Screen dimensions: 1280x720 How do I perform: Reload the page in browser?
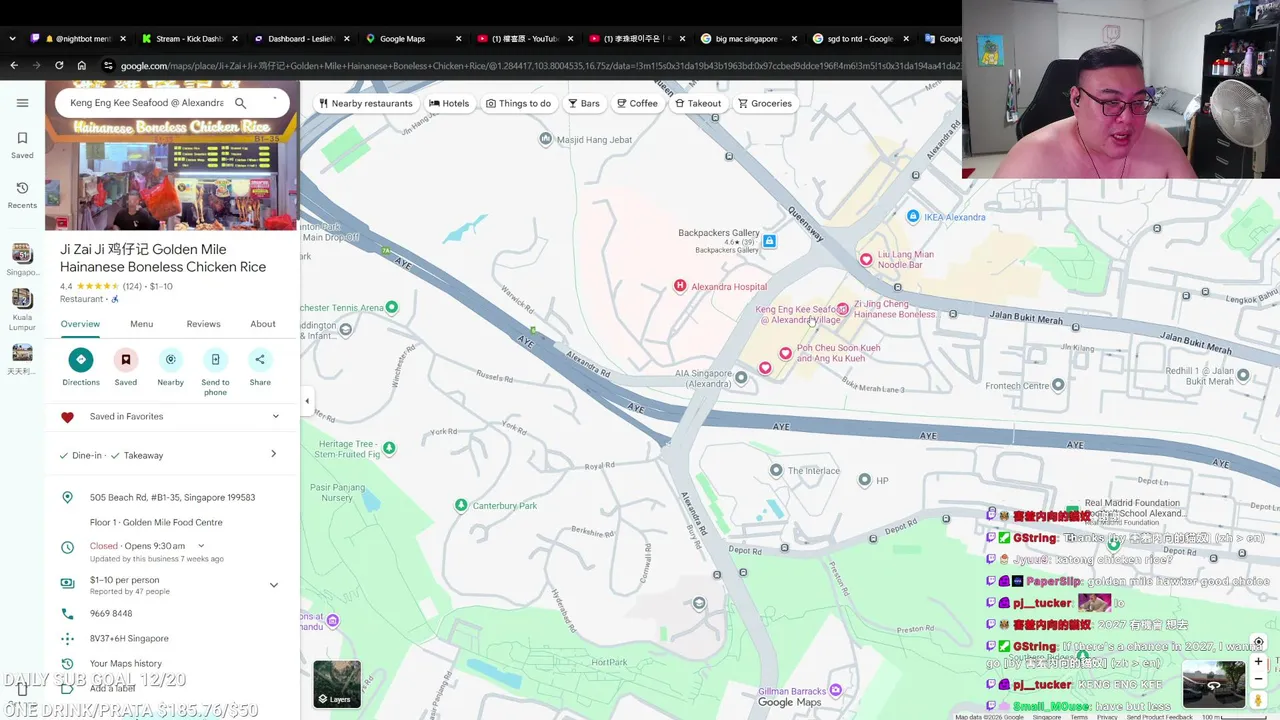click(59, 66)
